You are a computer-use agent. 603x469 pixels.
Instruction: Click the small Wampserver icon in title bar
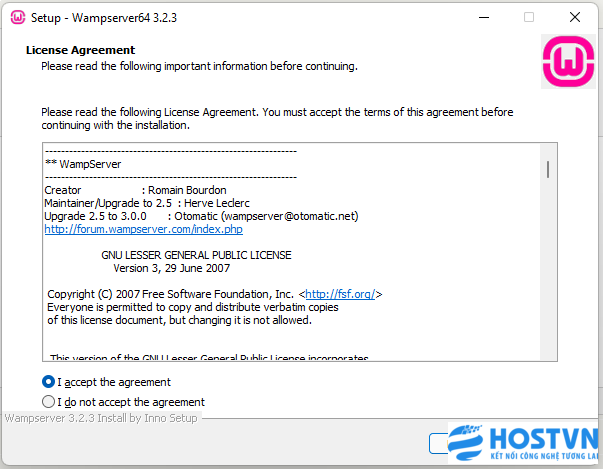click(18, 17)
